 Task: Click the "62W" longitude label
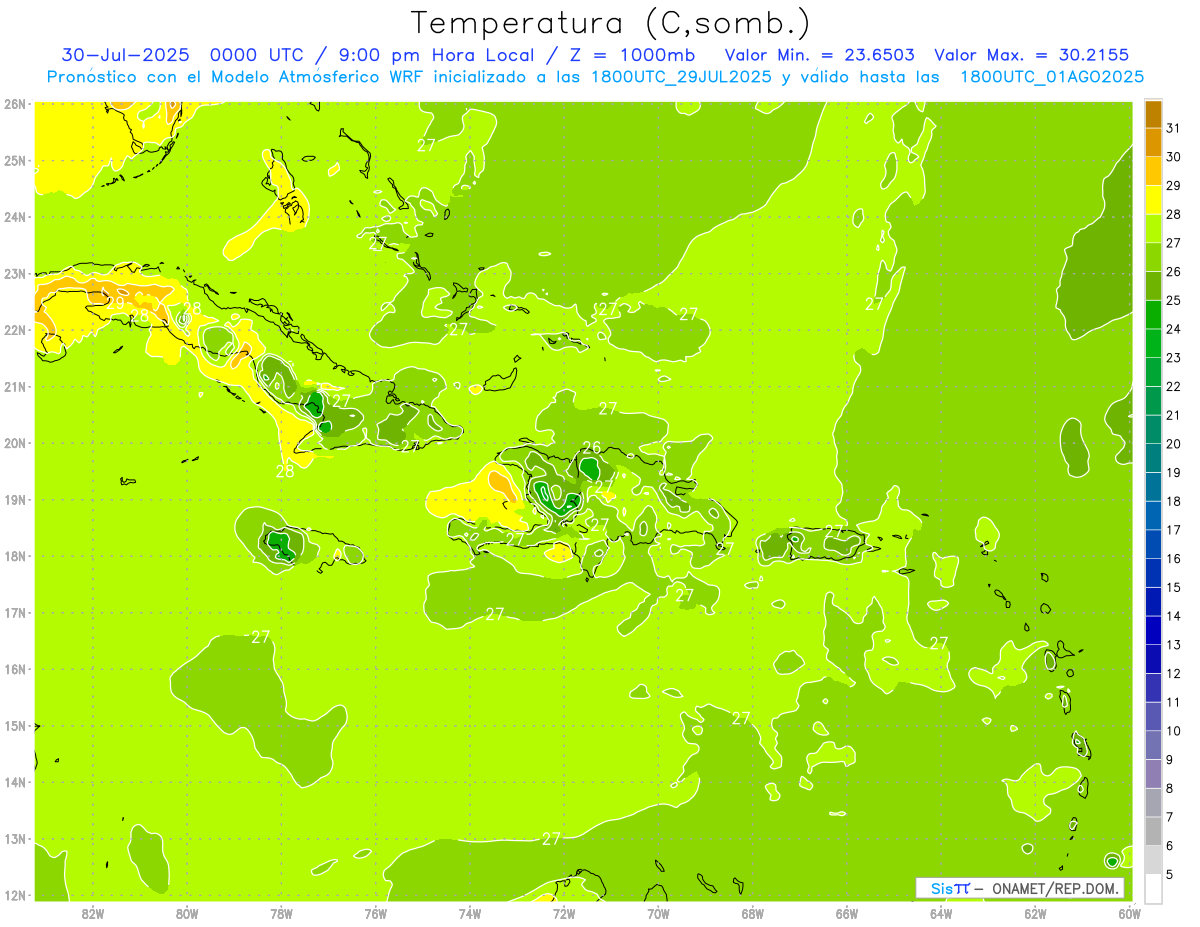click(1036, 913)
